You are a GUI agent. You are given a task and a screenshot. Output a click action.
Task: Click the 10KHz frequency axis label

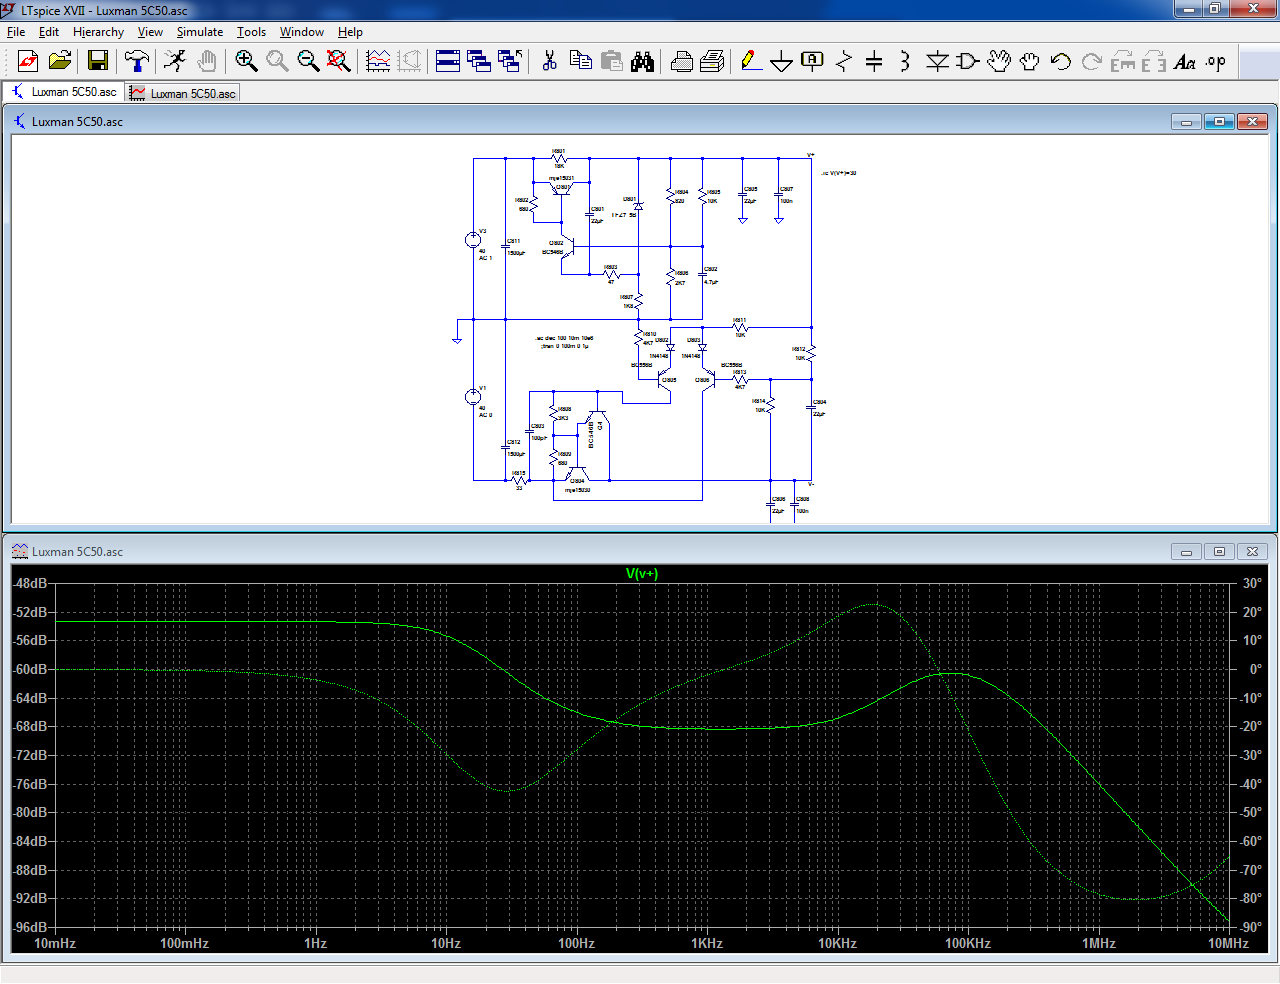click(837, 943)
